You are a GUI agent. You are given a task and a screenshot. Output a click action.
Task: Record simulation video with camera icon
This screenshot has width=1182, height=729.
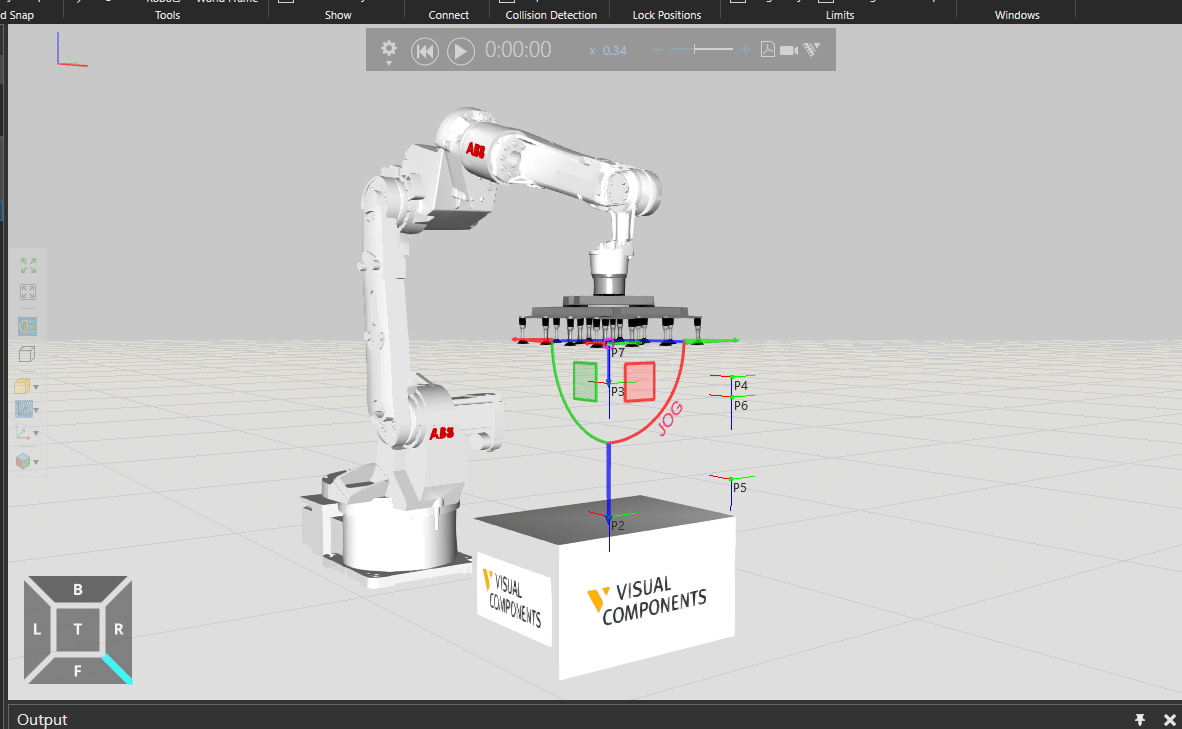[x=789, y=51]
